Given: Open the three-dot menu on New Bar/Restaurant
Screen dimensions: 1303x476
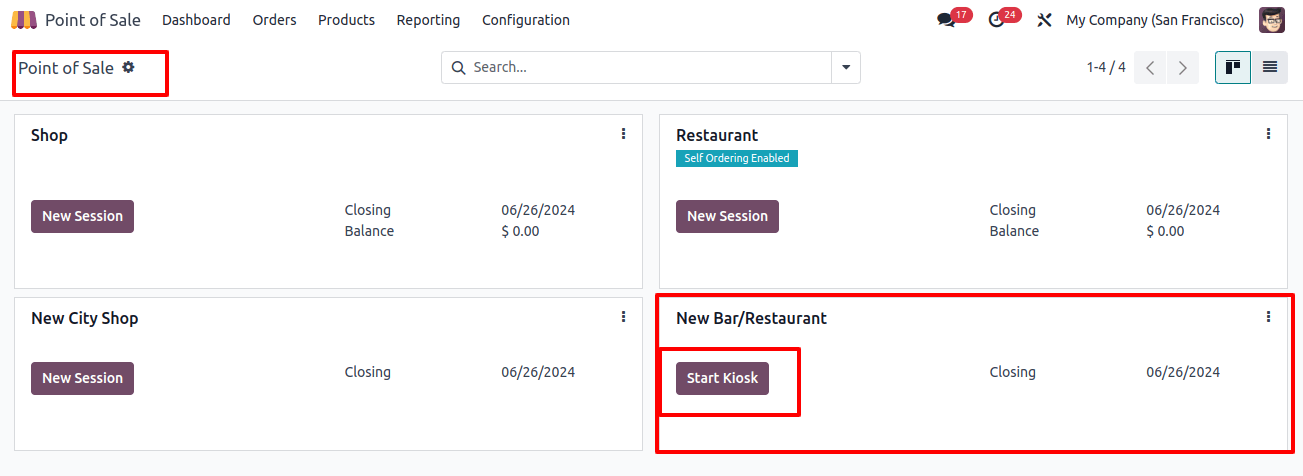Looking at the screenshot, I should tap(1268, 316).
